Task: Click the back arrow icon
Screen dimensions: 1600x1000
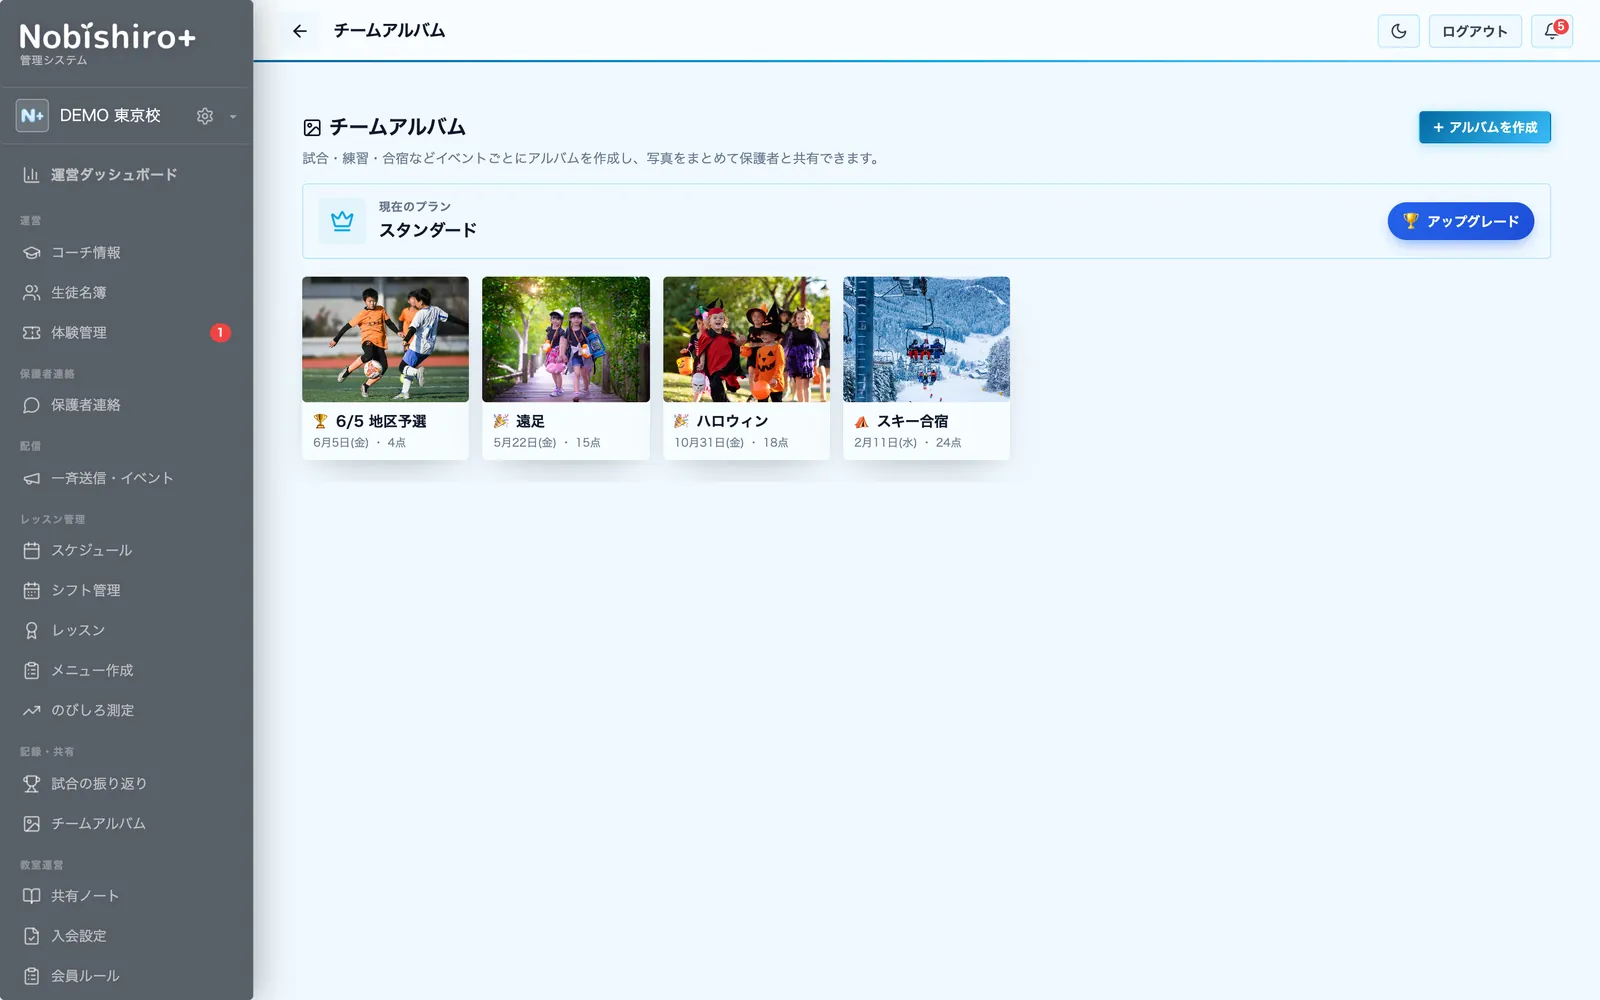Action: [299, 31]
